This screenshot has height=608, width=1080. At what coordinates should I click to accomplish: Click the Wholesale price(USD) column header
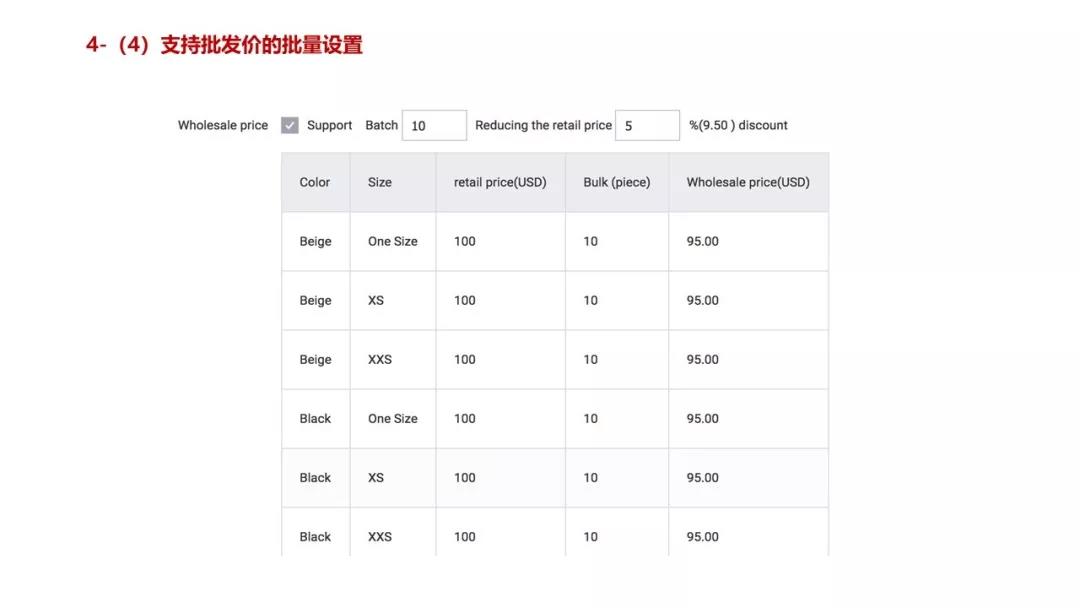(747, 182)
